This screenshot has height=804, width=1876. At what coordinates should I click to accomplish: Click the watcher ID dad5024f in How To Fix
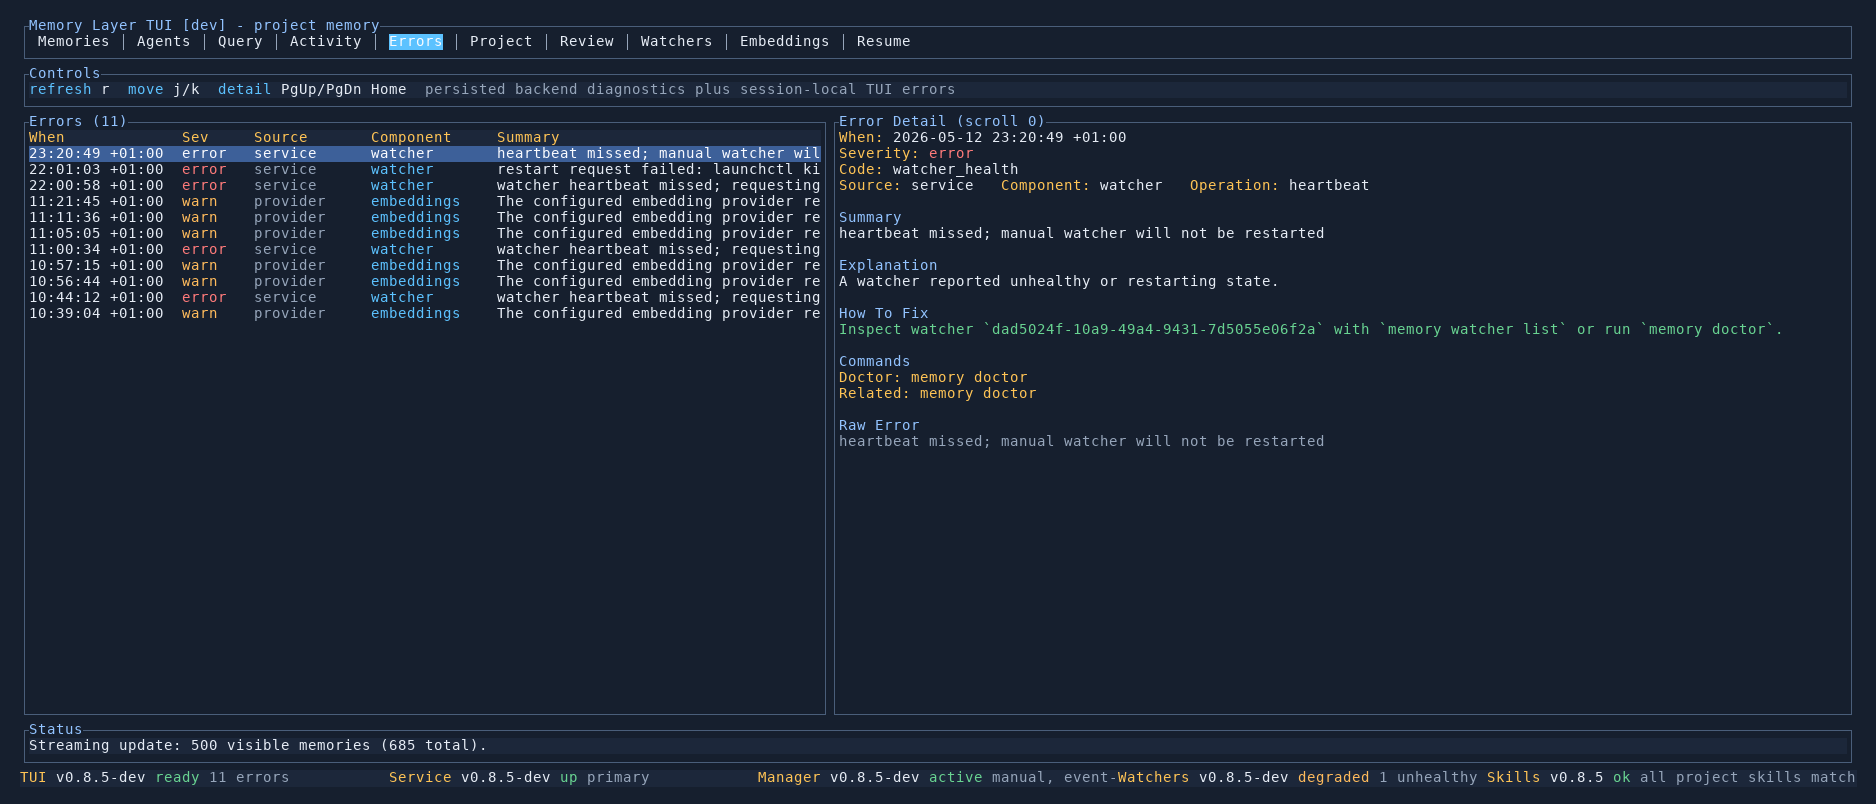coord(1154,329)
